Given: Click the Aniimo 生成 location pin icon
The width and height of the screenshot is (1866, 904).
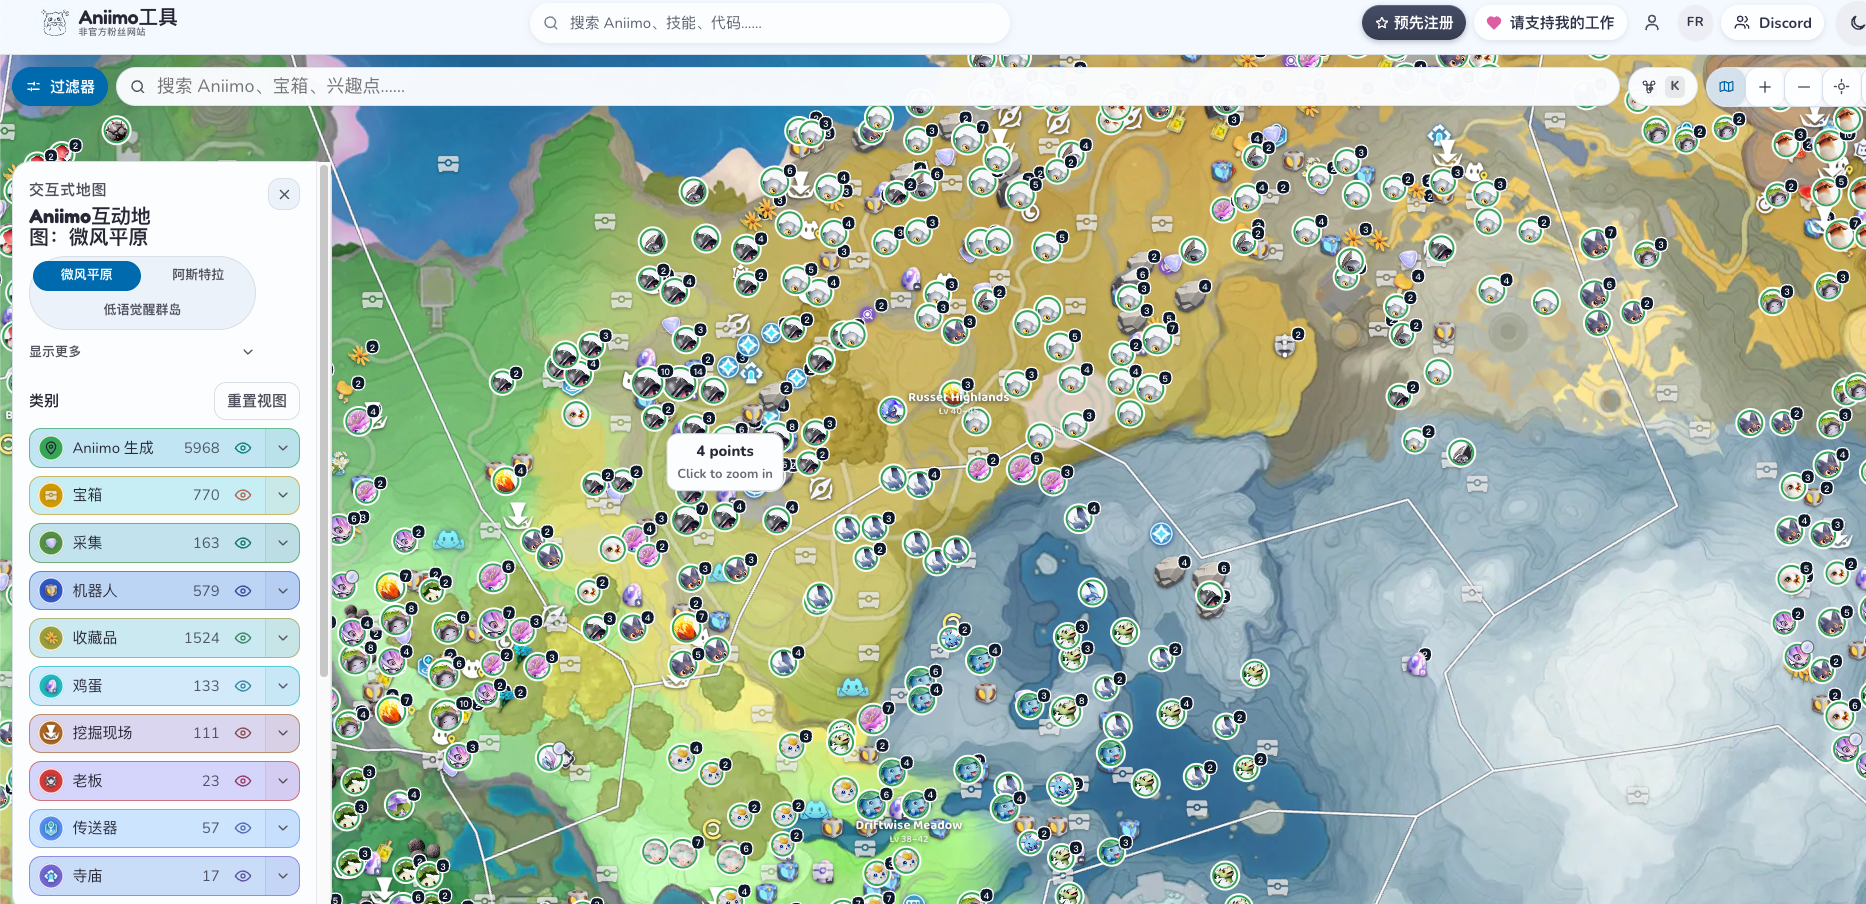Looking at the screenshot, I should pyautogui.click(x=51, y=448).
